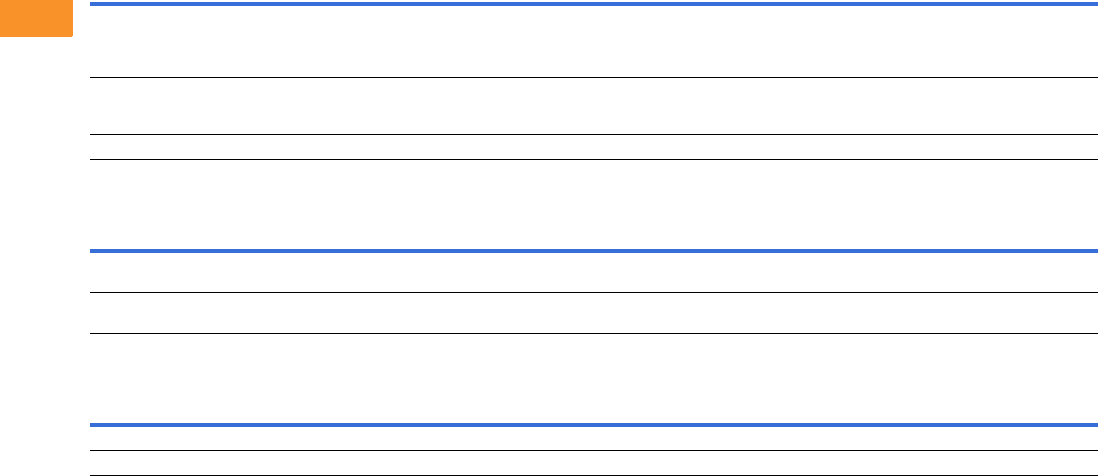Select the tall first row of top table

pos(594,41)
